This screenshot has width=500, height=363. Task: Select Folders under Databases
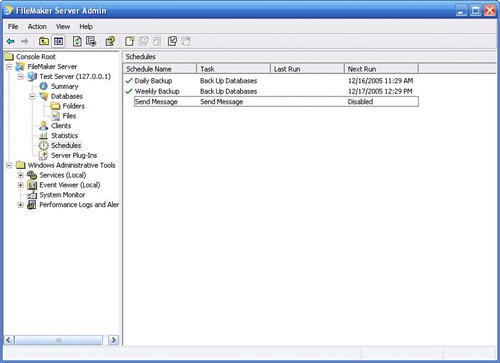click(74, 106)
